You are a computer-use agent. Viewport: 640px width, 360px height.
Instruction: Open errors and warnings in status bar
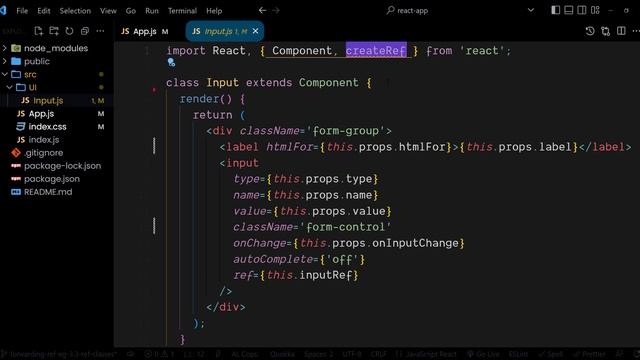click(x=160, y=354)
